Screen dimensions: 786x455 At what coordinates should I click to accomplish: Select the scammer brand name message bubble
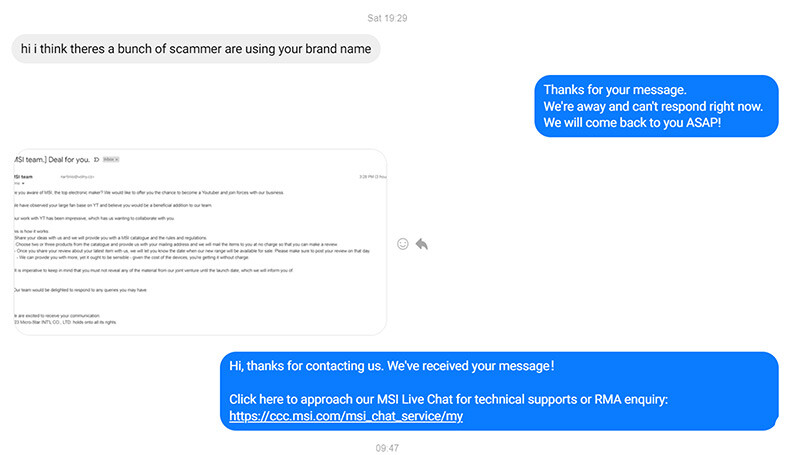pyautogui.click(x=195, y=49)
